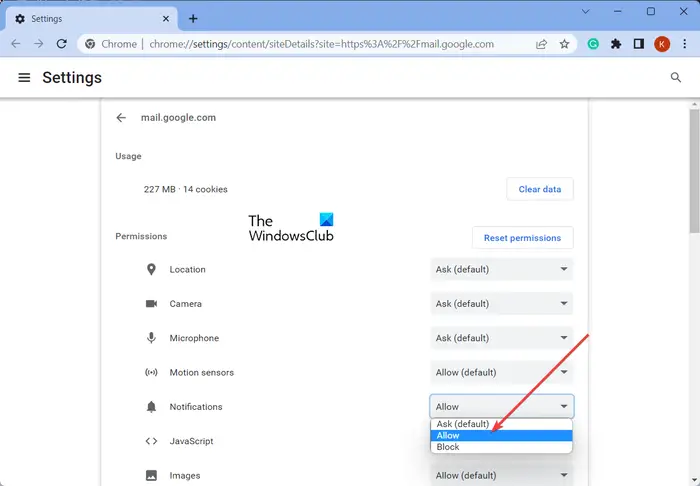Click the Chrome logo in address bar
700x486 pixels.
[x=90, y=44]
